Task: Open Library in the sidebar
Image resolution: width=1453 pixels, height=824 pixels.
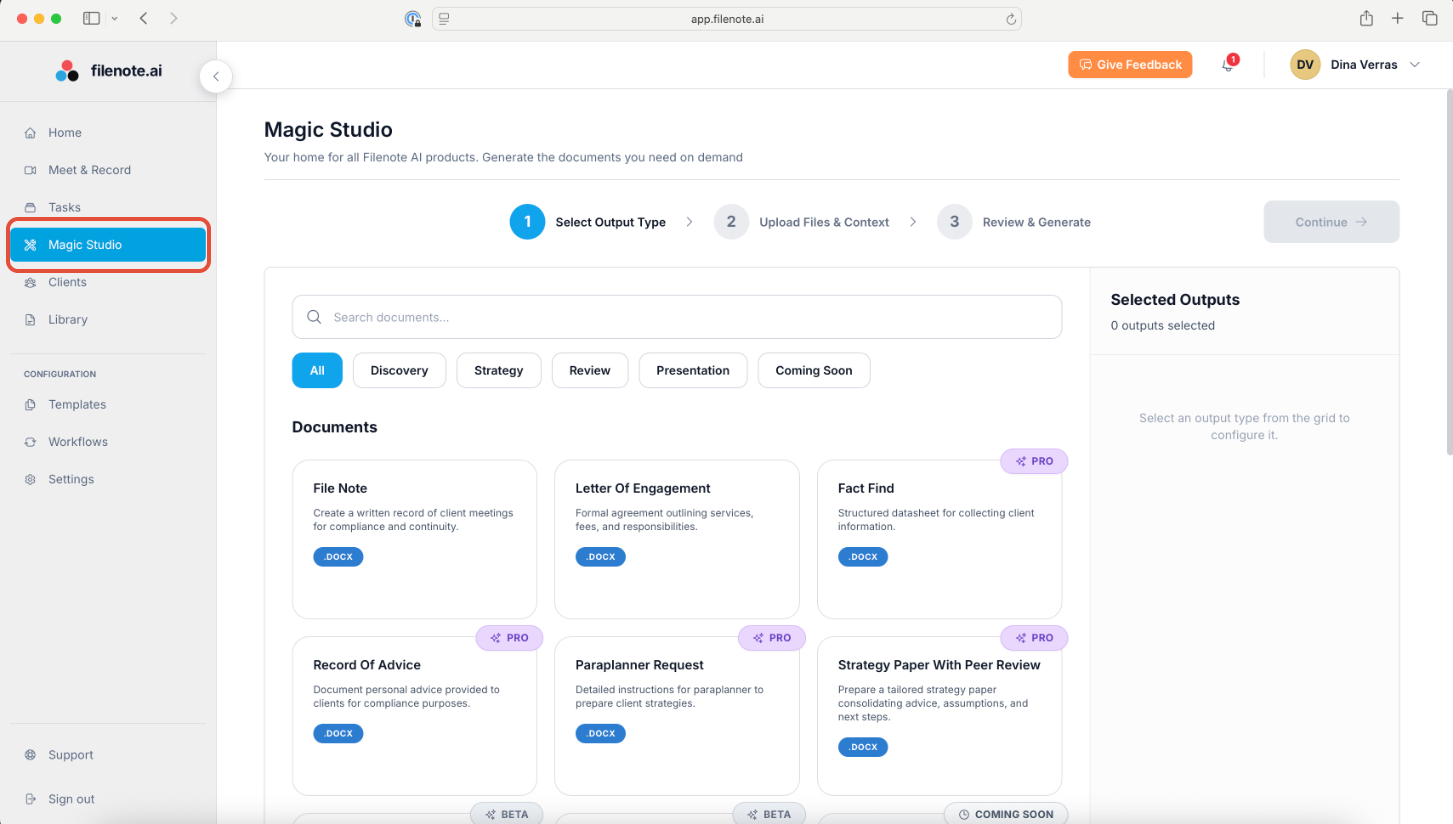Action: [x=108, y=320]
